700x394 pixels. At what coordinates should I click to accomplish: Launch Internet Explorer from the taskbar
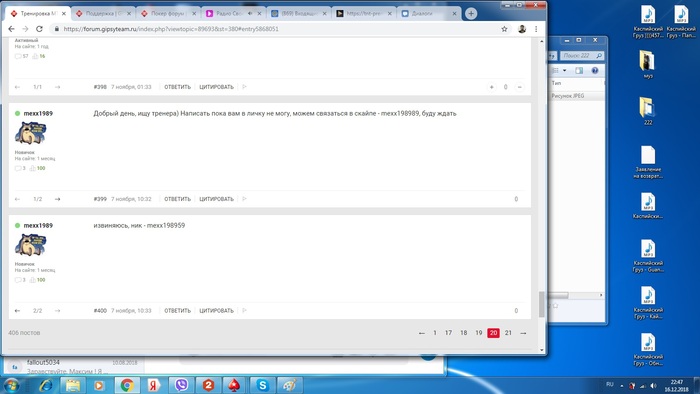pyautogui.click(x=46, y=385)
